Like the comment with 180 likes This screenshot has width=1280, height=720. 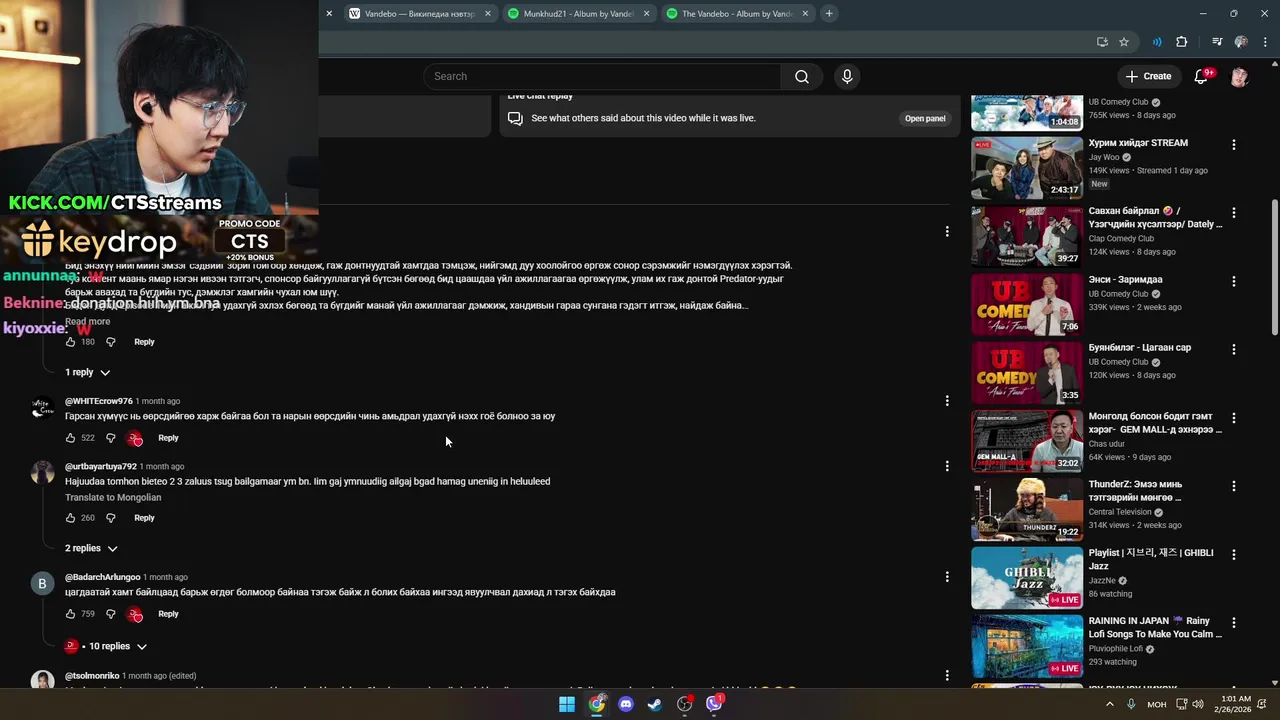(70, 342)
